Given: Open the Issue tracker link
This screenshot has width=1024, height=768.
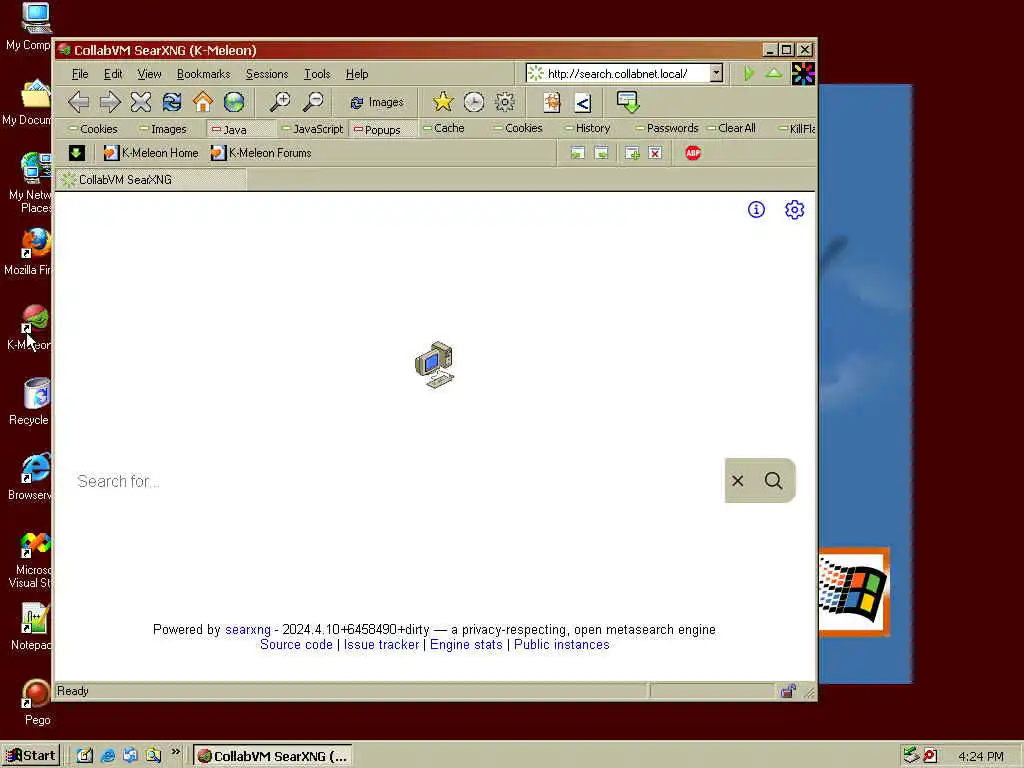Looking at the screenshot, I should (x=381, y=645).
